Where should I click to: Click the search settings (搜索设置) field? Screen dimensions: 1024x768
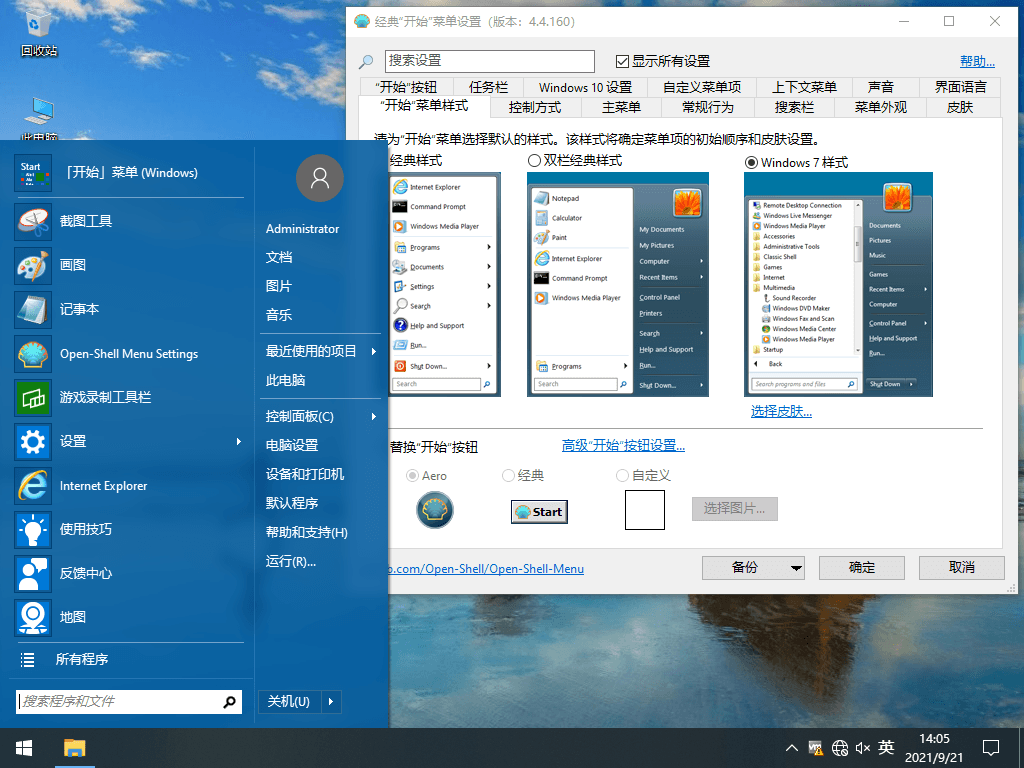(x=490, y=61)
